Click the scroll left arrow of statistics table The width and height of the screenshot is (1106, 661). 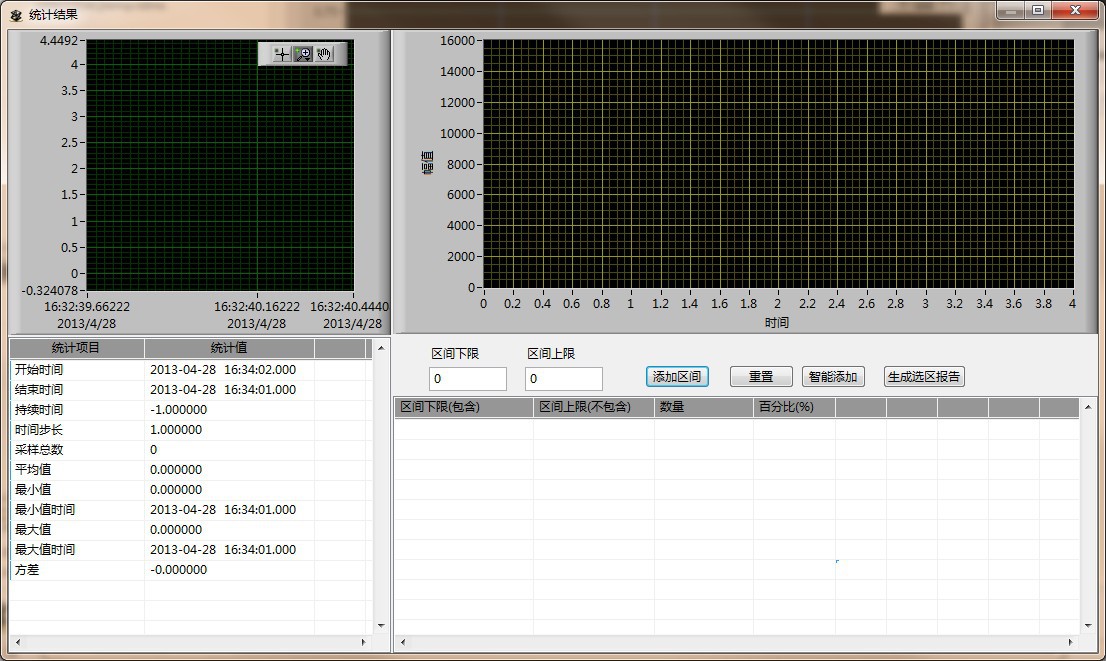pyautogui.click(x=18, y=642)
